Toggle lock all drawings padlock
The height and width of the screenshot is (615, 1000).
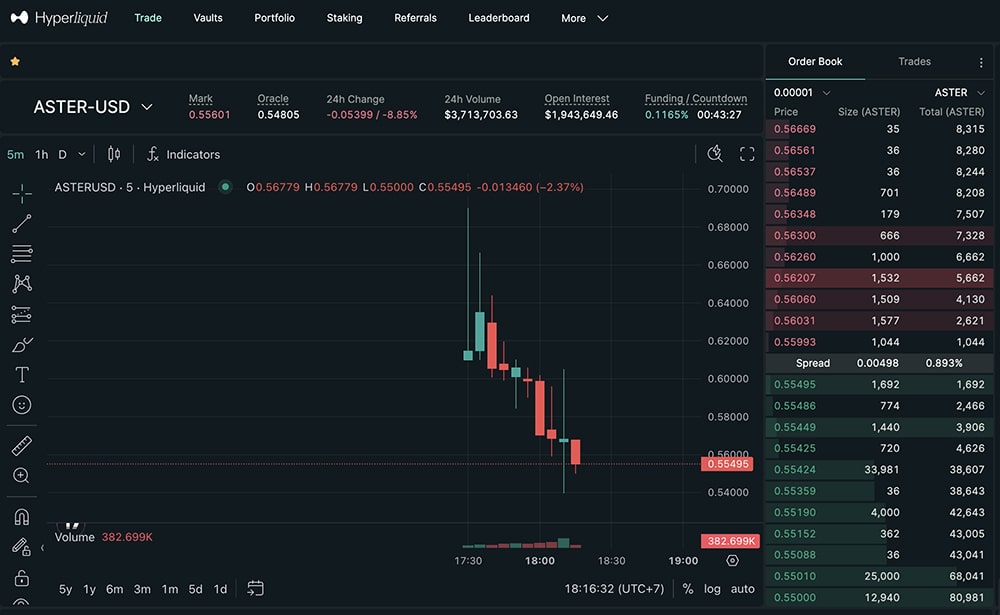click(x=22, y=578)
